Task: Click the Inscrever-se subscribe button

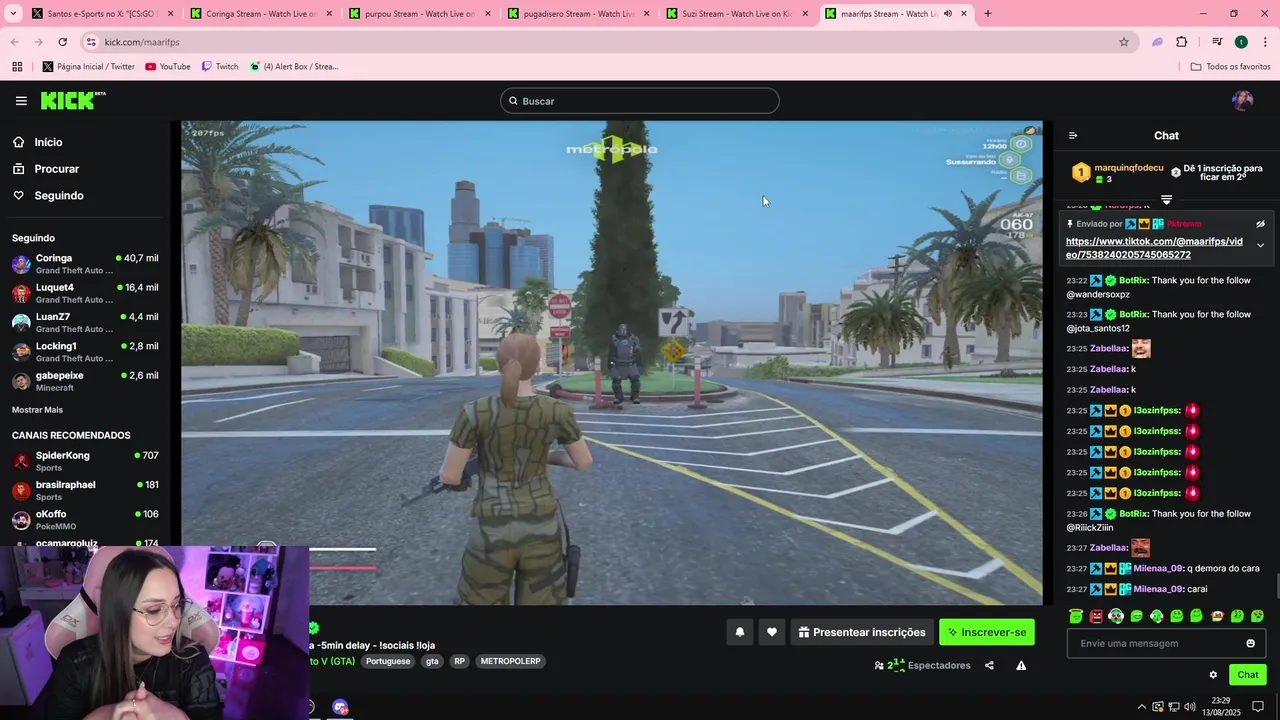Action: point(987,632)
